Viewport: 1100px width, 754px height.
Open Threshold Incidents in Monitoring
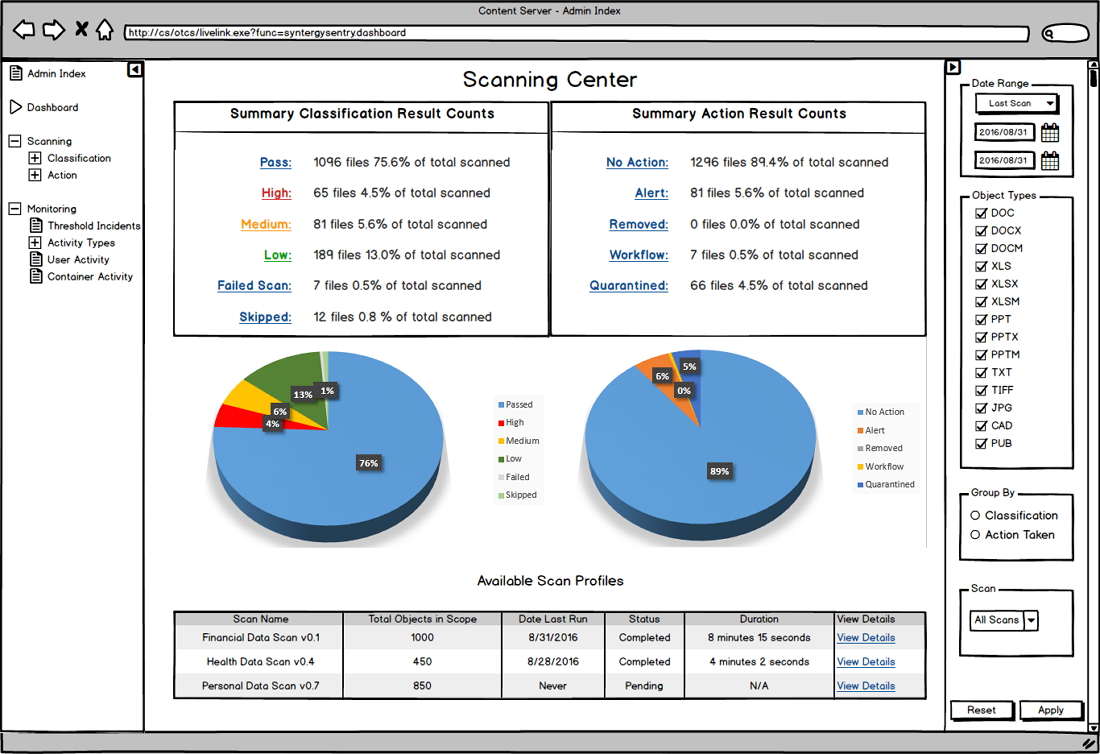coord(94,226)
